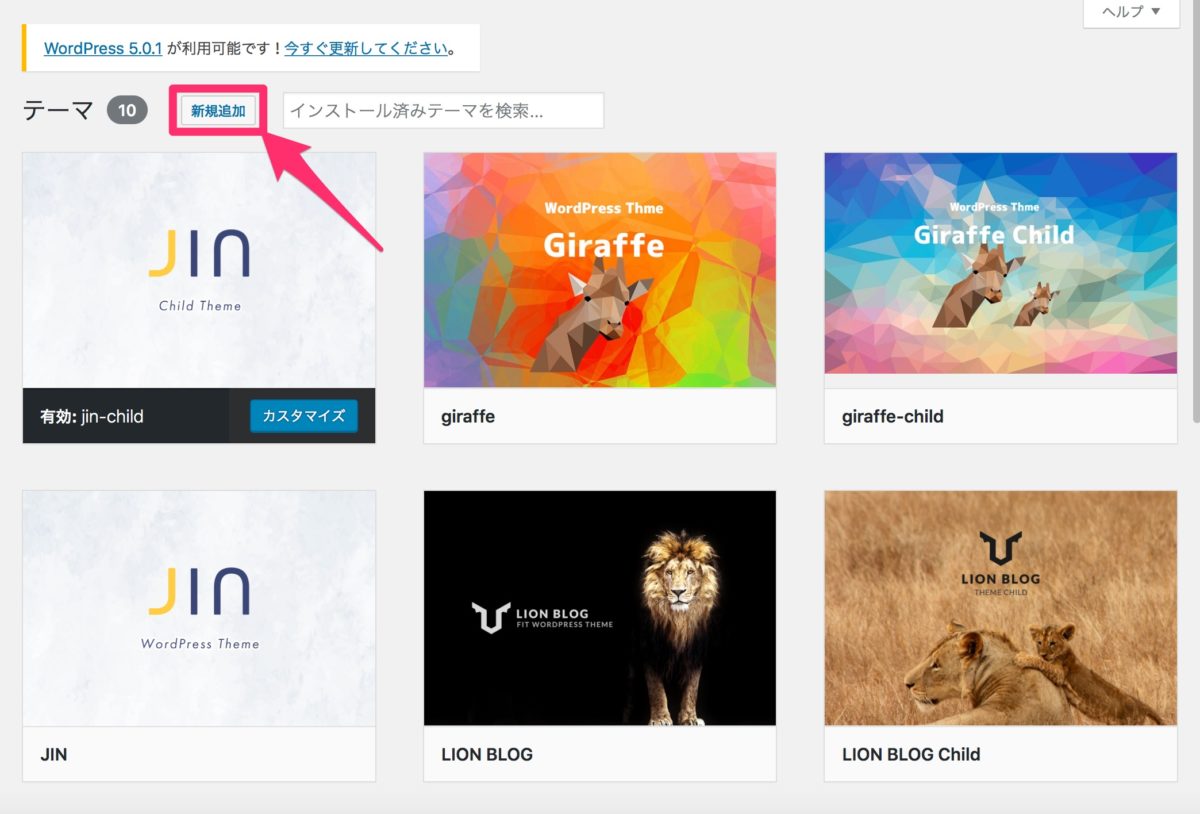Click the テーマ page heading
The width and height of the screenshot is (1200, 814).
pos(58,111)
